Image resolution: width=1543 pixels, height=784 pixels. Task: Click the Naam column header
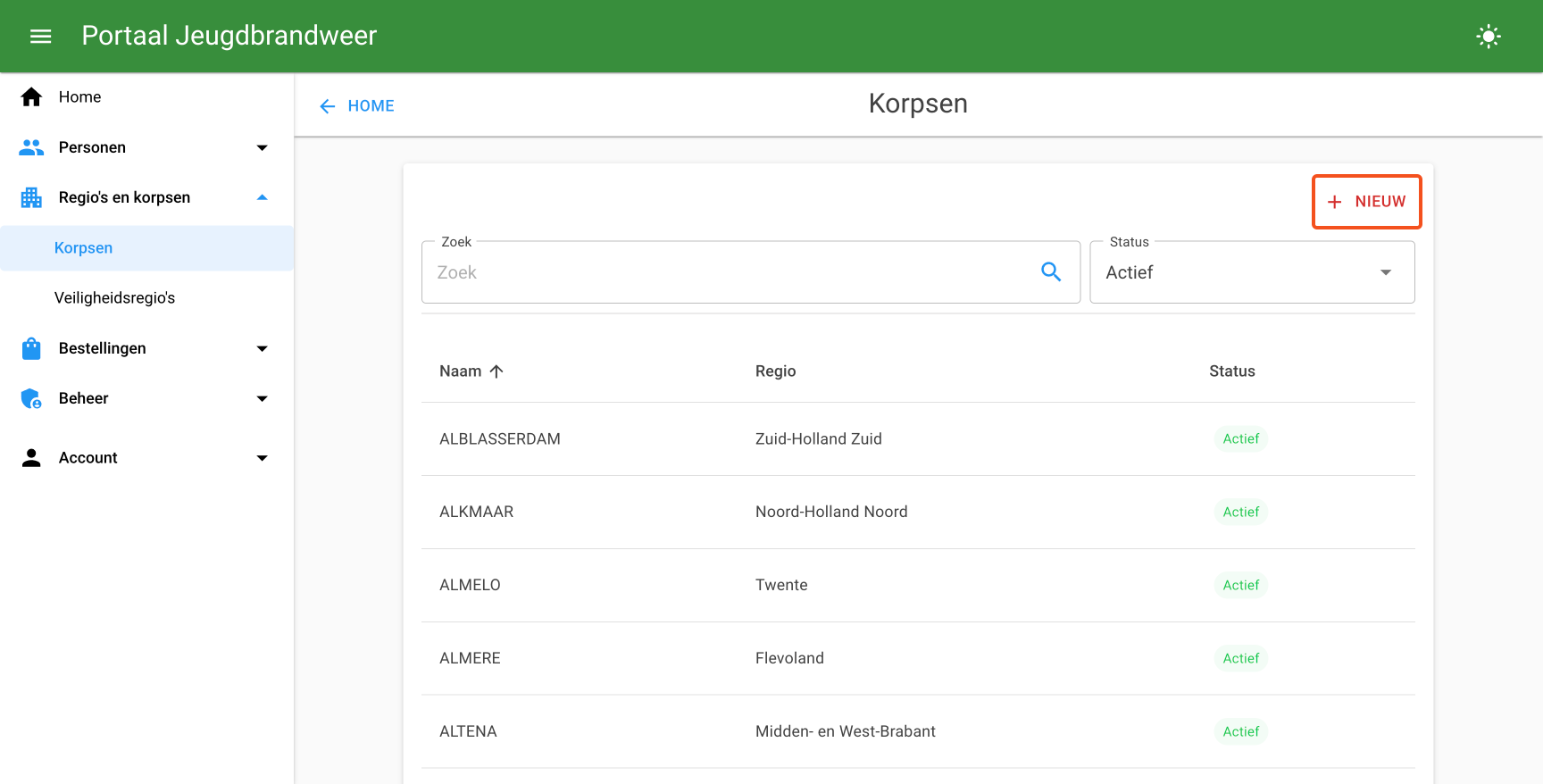pos(460,371)
